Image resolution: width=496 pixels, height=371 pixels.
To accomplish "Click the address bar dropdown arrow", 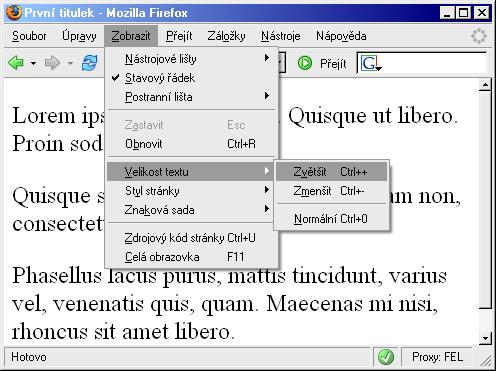I will tap(282, 62).
